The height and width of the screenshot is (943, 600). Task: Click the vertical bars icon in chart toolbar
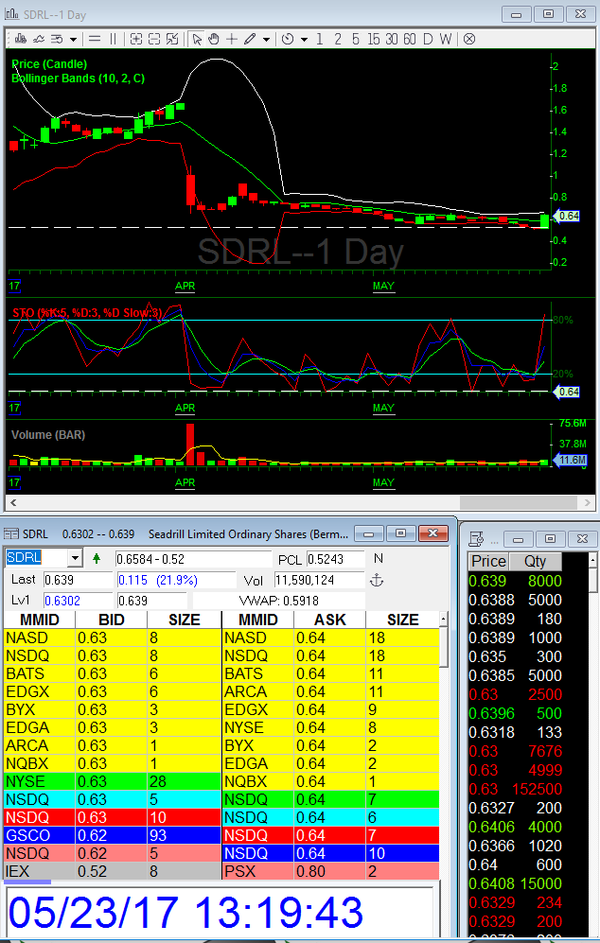coord(113,39)
